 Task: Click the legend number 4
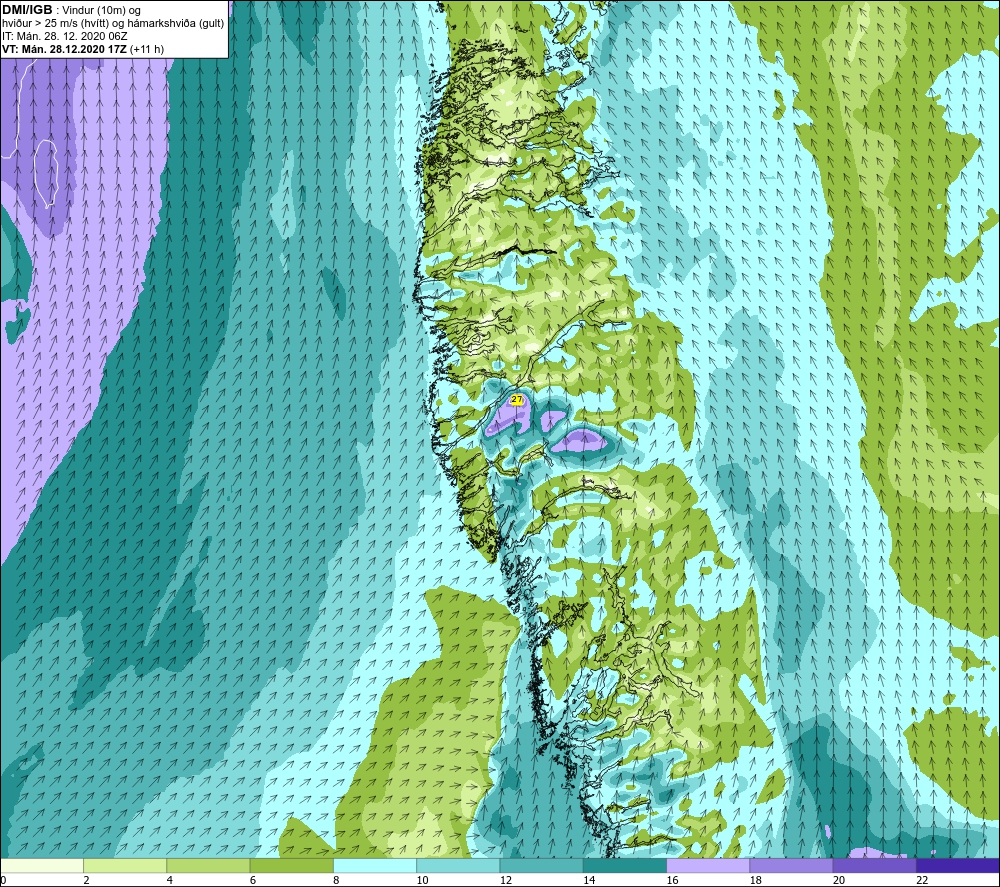tap(170, 880)
